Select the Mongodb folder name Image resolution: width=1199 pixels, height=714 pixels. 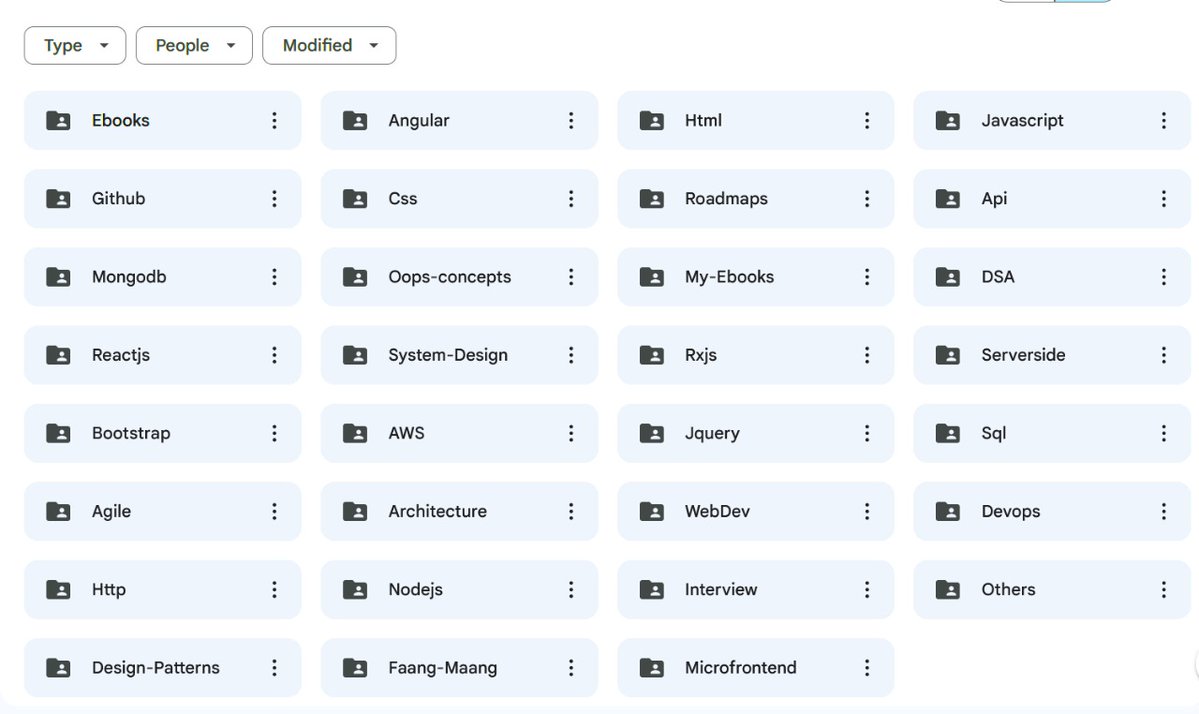(129, 277)
